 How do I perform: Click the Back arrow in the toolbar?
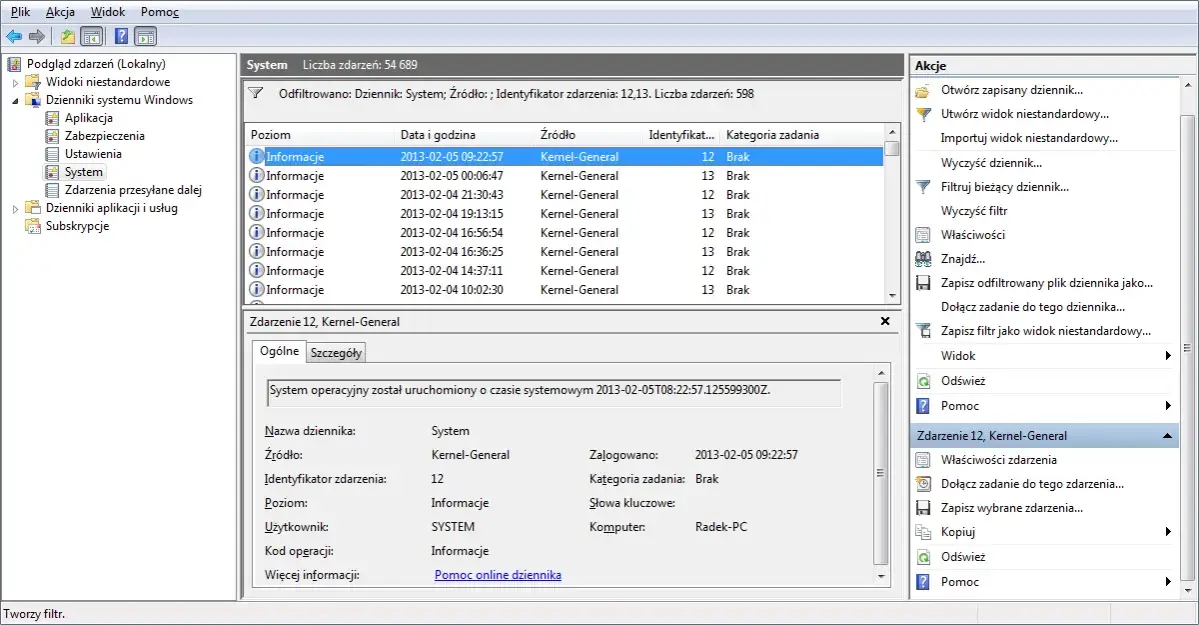tap(14, 37)
